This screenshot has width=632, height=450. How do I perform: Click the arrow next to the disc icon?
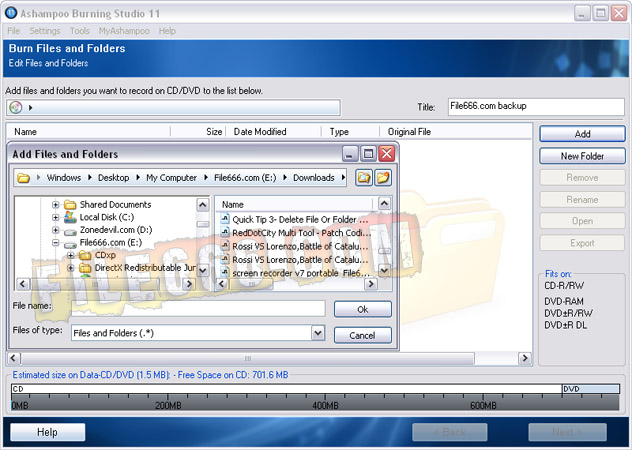coord(30,108)
